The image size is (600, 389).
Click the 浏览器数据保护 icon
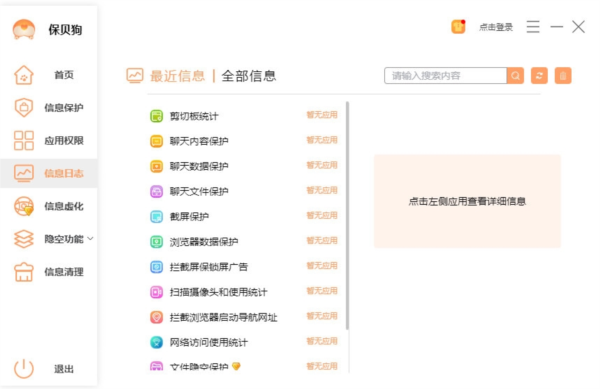(x=156, y=242)
